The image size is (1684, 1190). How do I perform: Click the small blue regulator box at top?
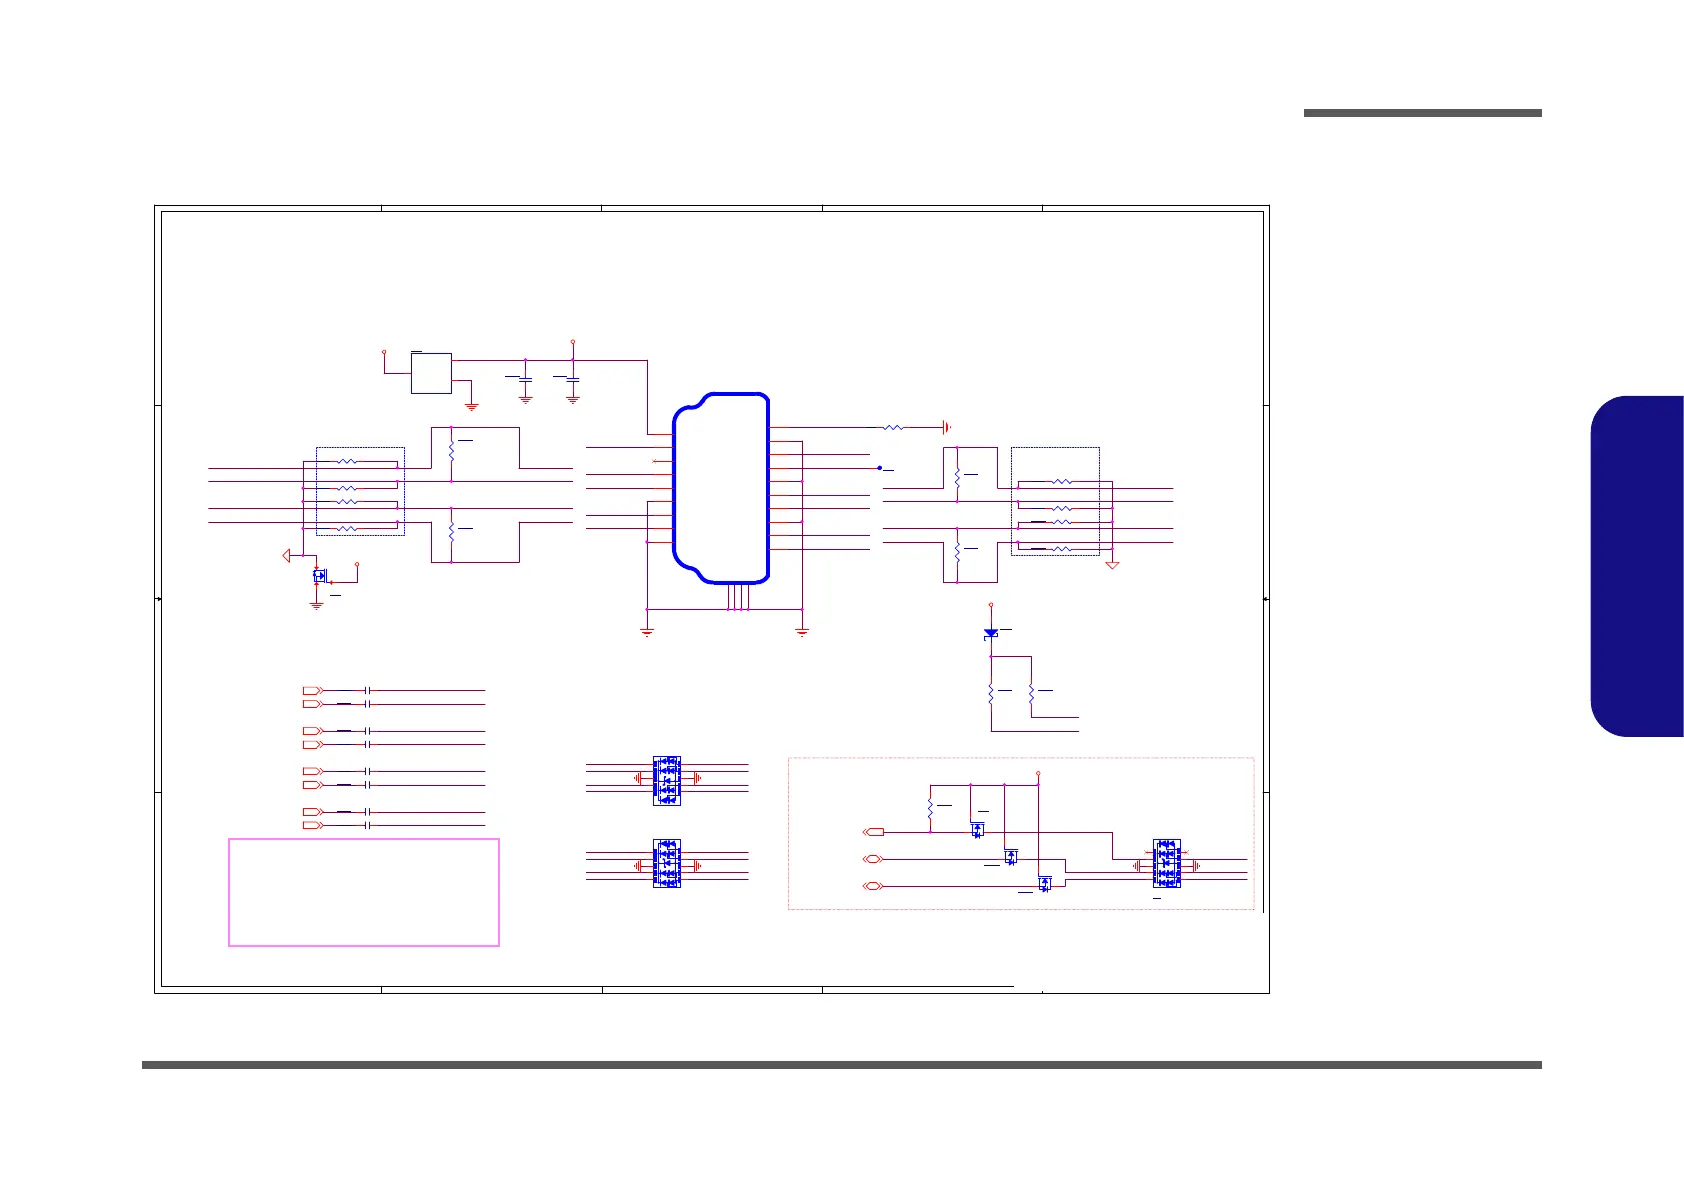(431, 373)
